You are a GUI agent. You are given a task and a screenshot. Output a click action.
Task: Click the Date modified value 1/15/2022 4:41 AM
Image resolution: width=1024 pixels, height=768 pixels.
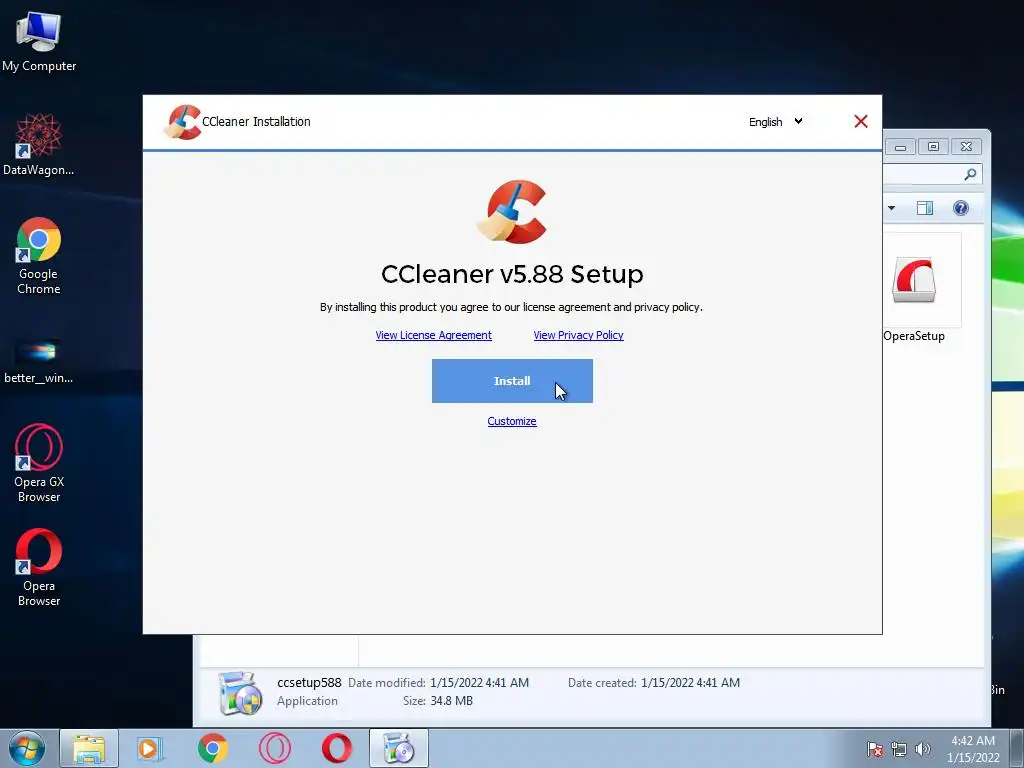coord(479,682)
